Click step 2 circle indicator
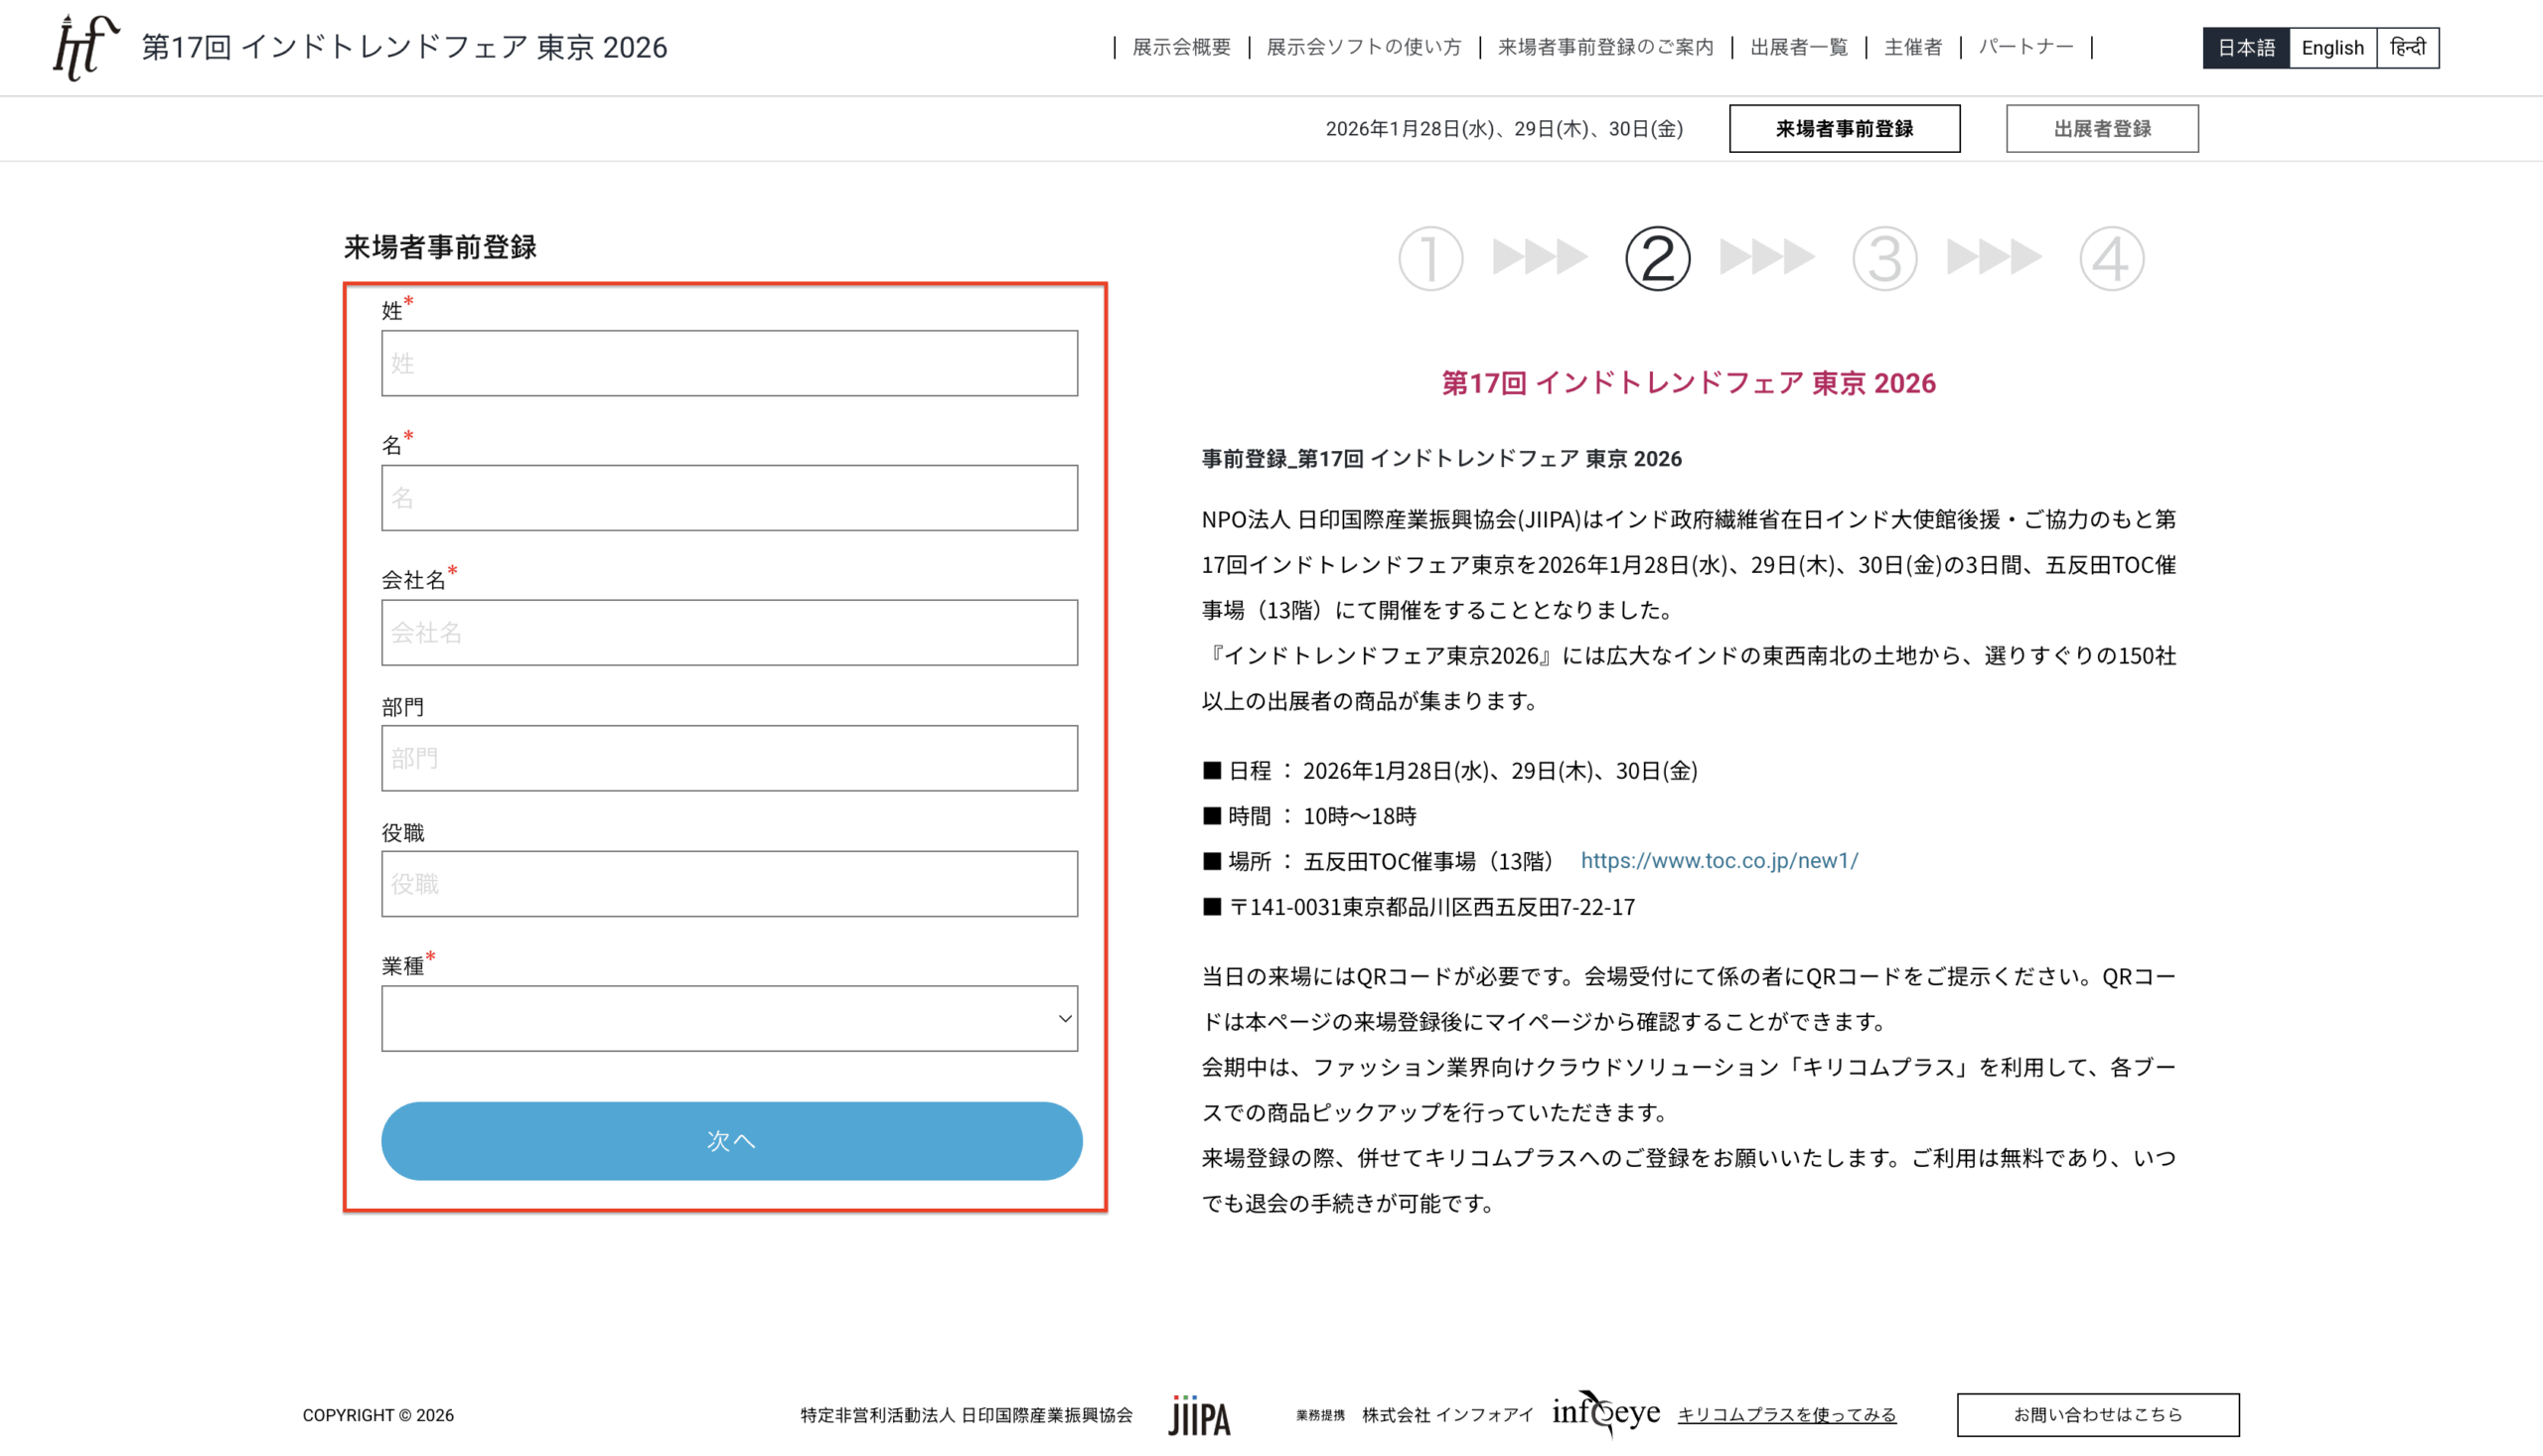Image resolution: width=2543 pixels, height=1456 pixels. click(1657, 259)
